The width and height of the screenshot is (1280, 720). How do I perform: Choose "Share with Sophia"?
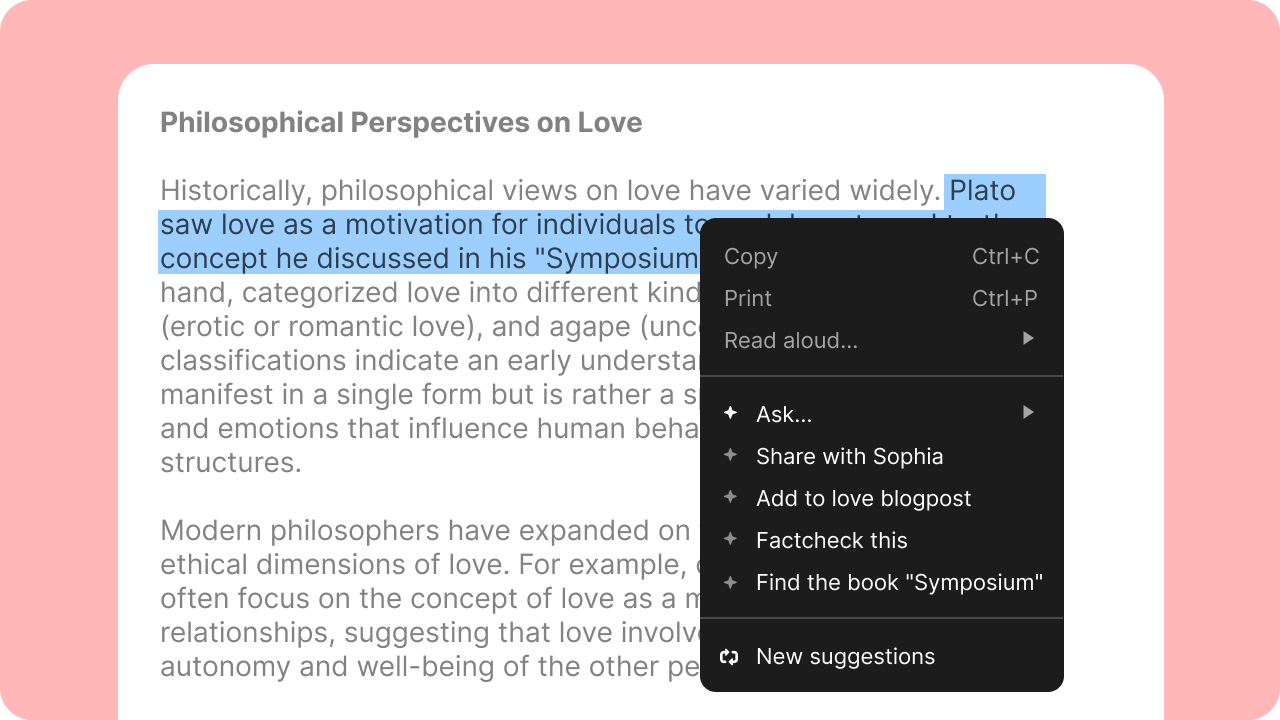[850, 456]
